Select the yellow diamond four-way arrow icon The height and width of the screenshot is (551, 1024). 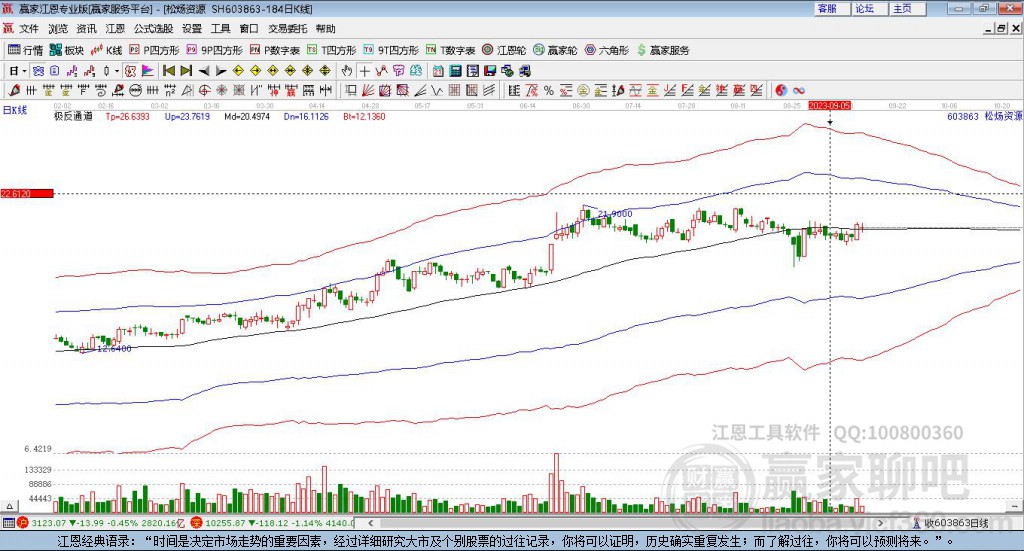coord(308,71)
